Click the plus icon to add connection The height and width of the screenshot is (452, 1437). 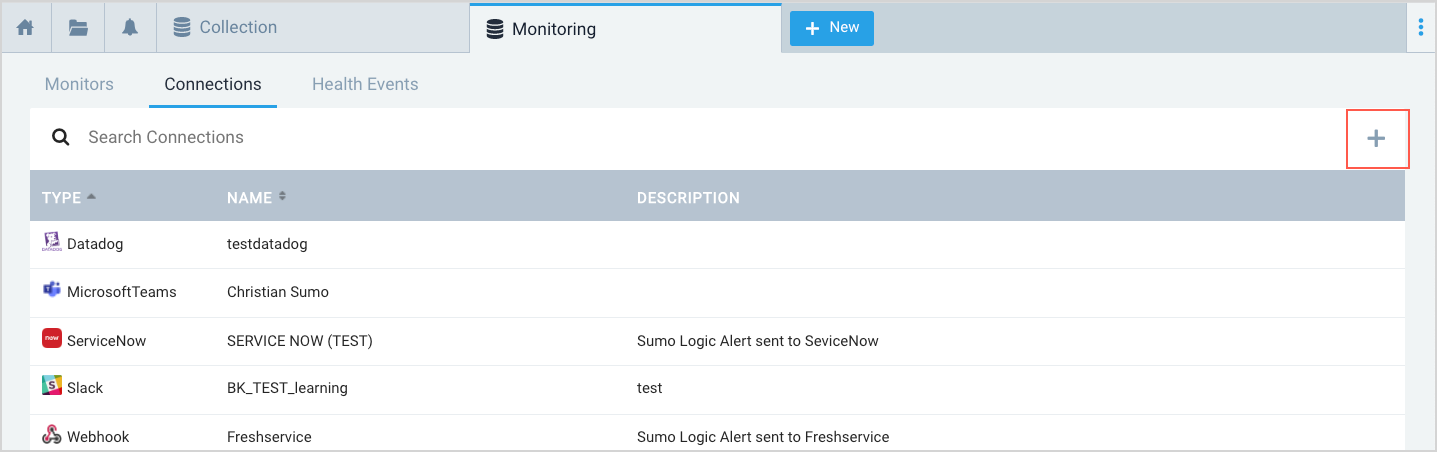[1376, 139]
